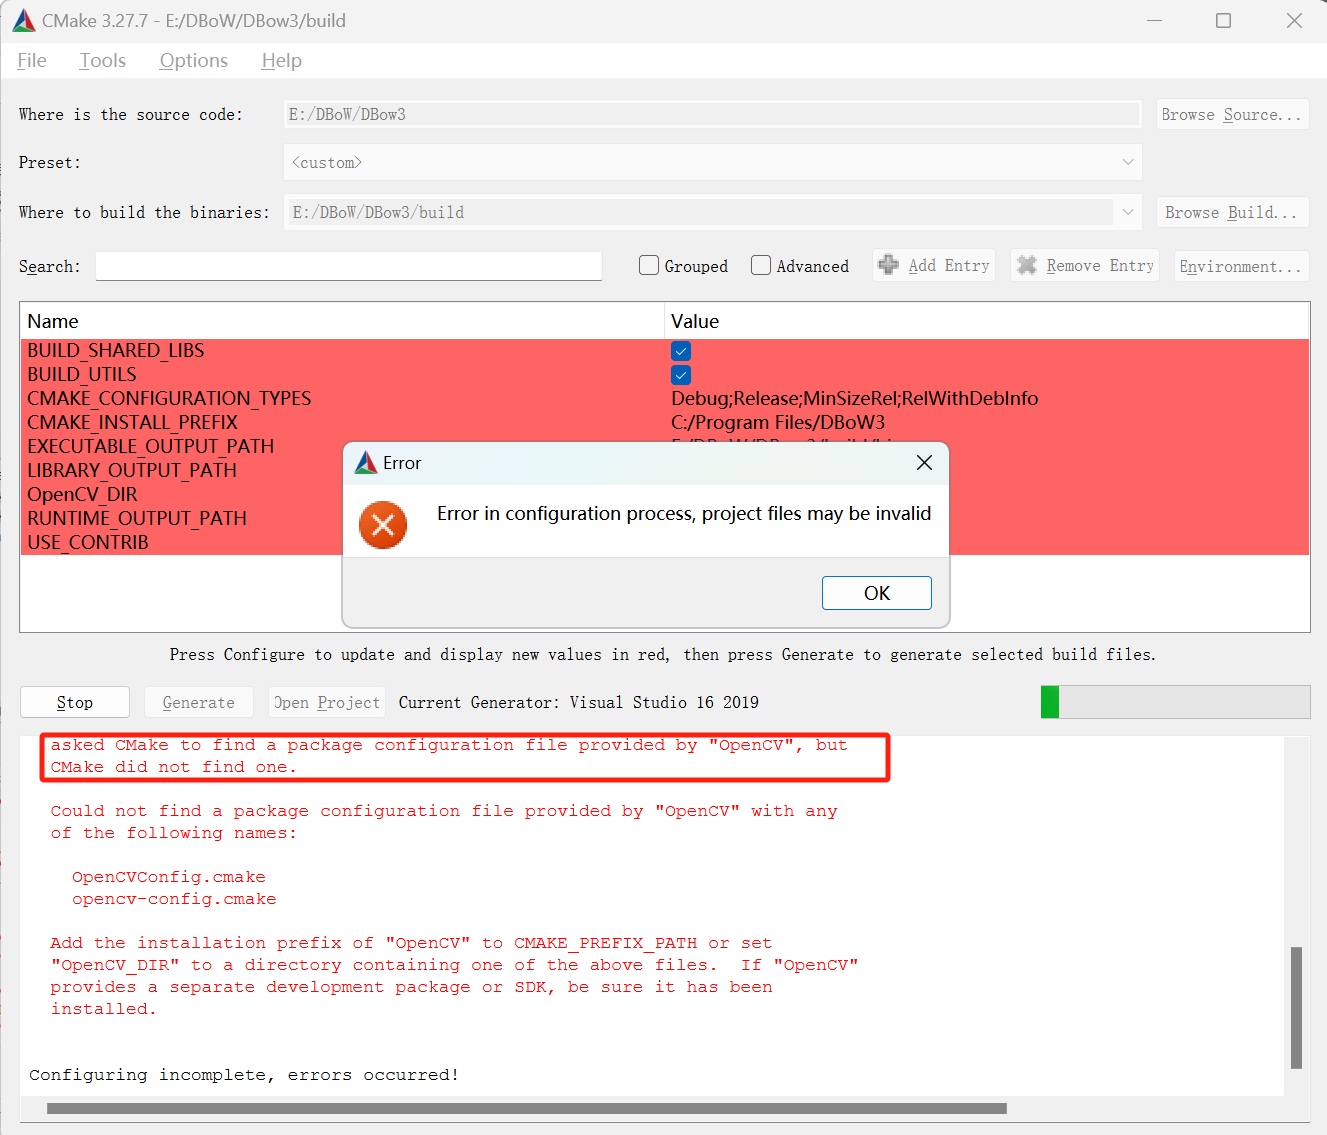Click the Generate button
Viewport: 1327px width, 1135px height.
point(198,702)
